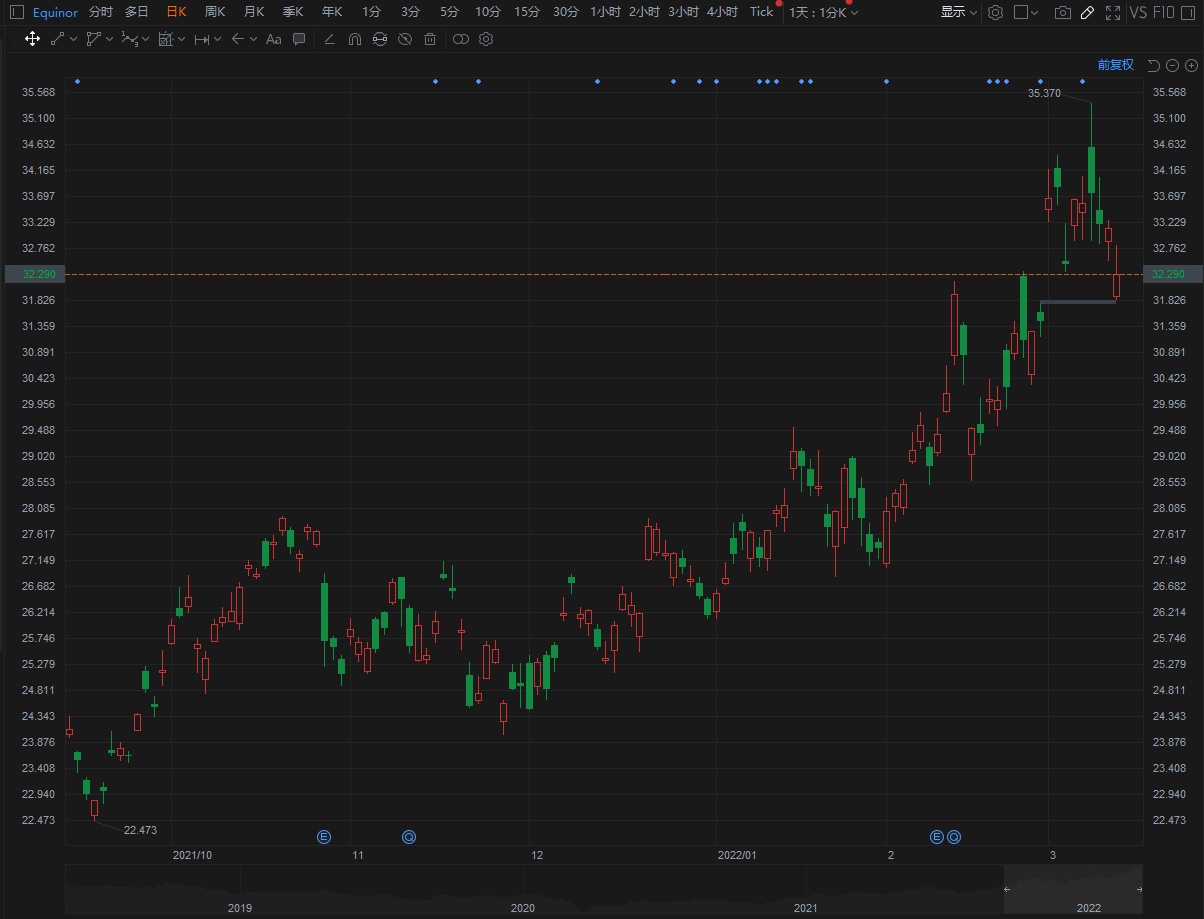Select the comment bubble note tool

[298, 39]
